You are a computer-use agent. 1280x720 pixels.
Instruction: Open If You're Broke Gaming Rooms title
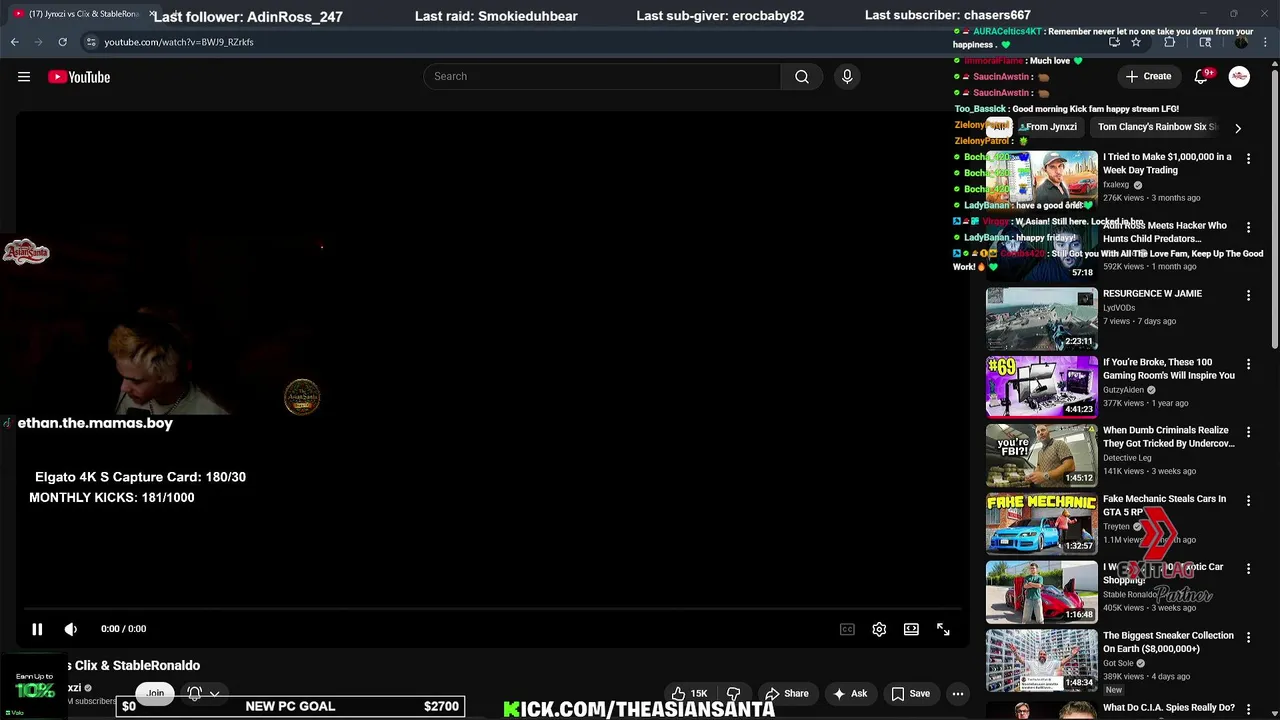[x=1169, y=369]
